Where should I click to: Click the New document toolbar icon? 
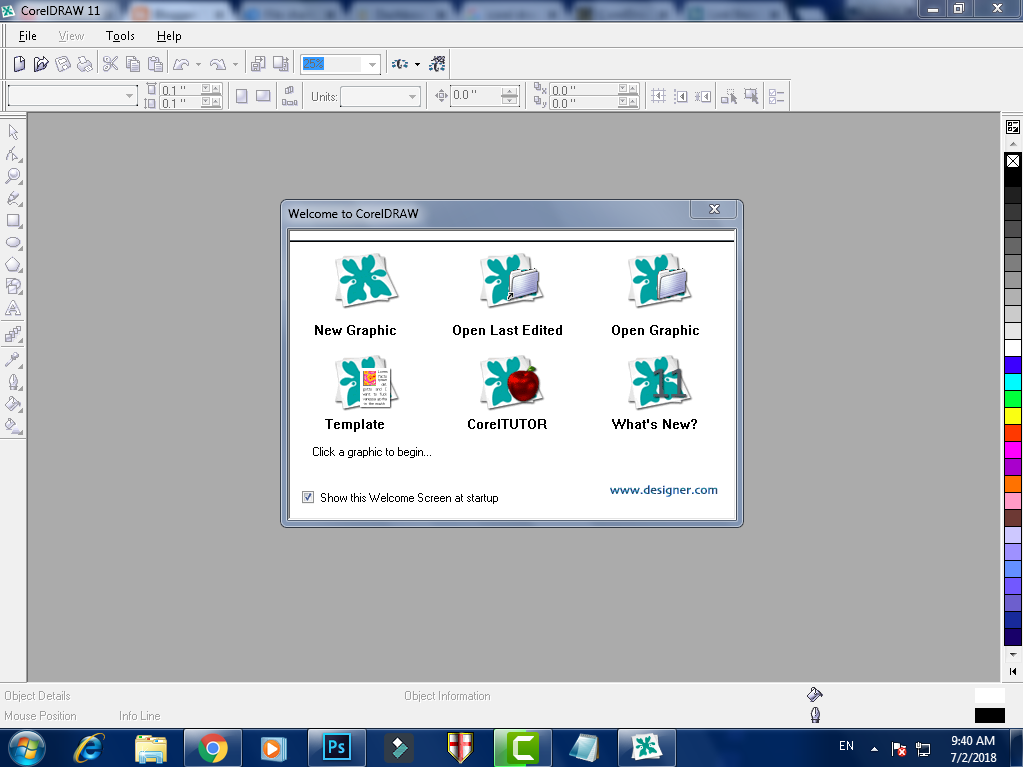click(x=19, y=63)
